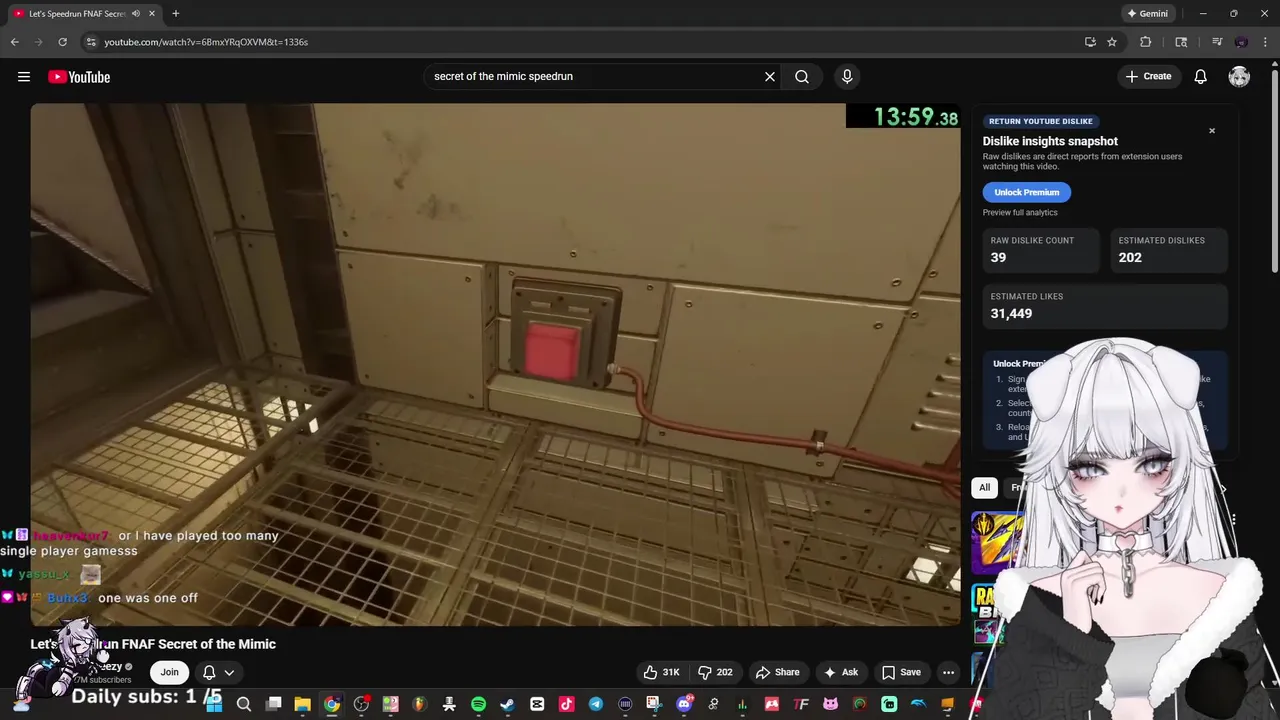The image size is (1280, 720).
Task: Mute the tab via speaker icon
Action: [x=136, y=14]
